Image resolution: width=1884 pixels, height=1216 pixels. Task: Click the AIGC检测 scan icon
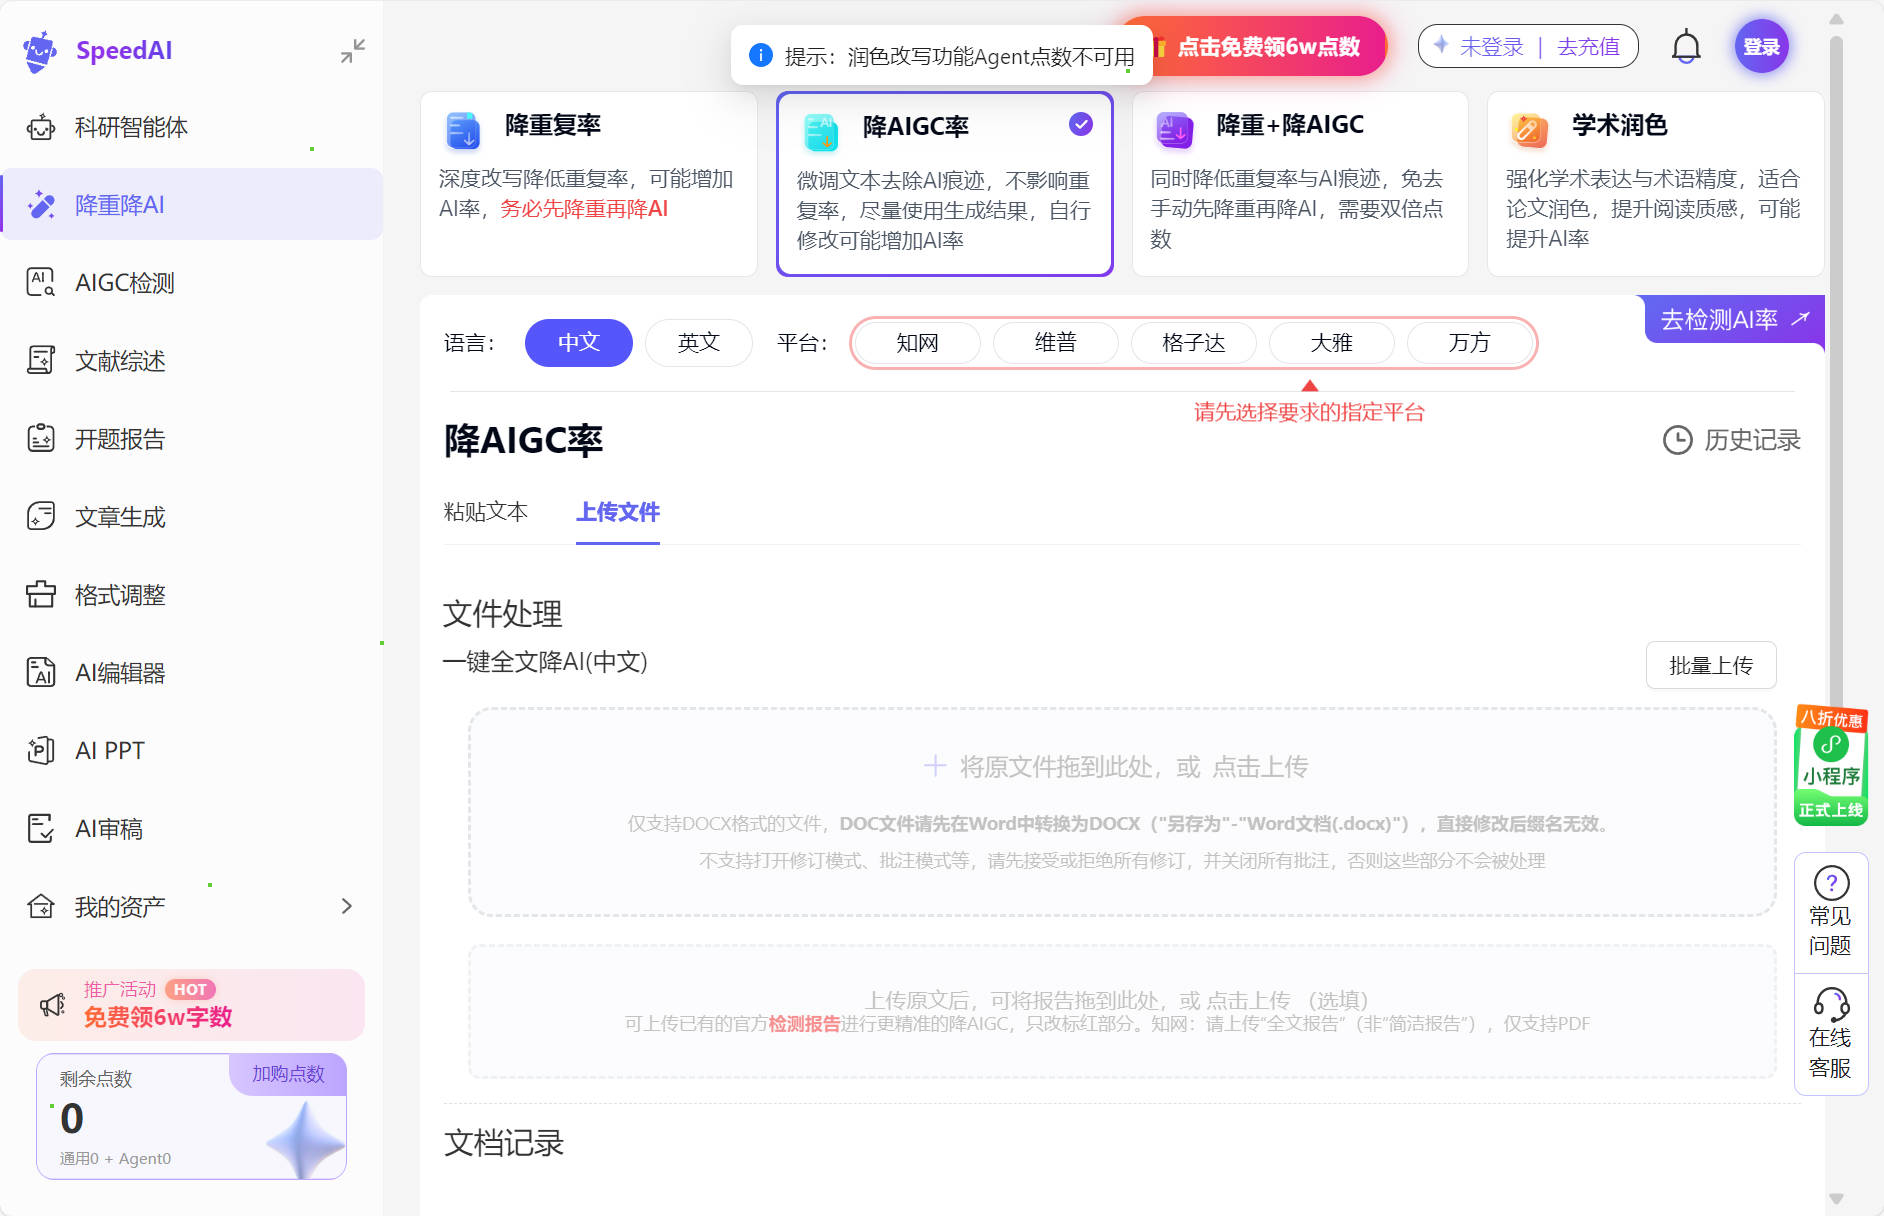[41, 283]
